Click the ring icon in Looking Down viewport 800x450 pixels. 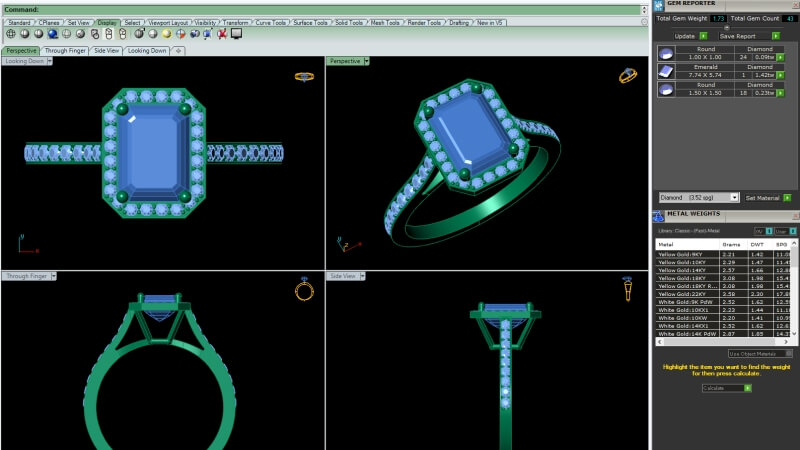304,77
